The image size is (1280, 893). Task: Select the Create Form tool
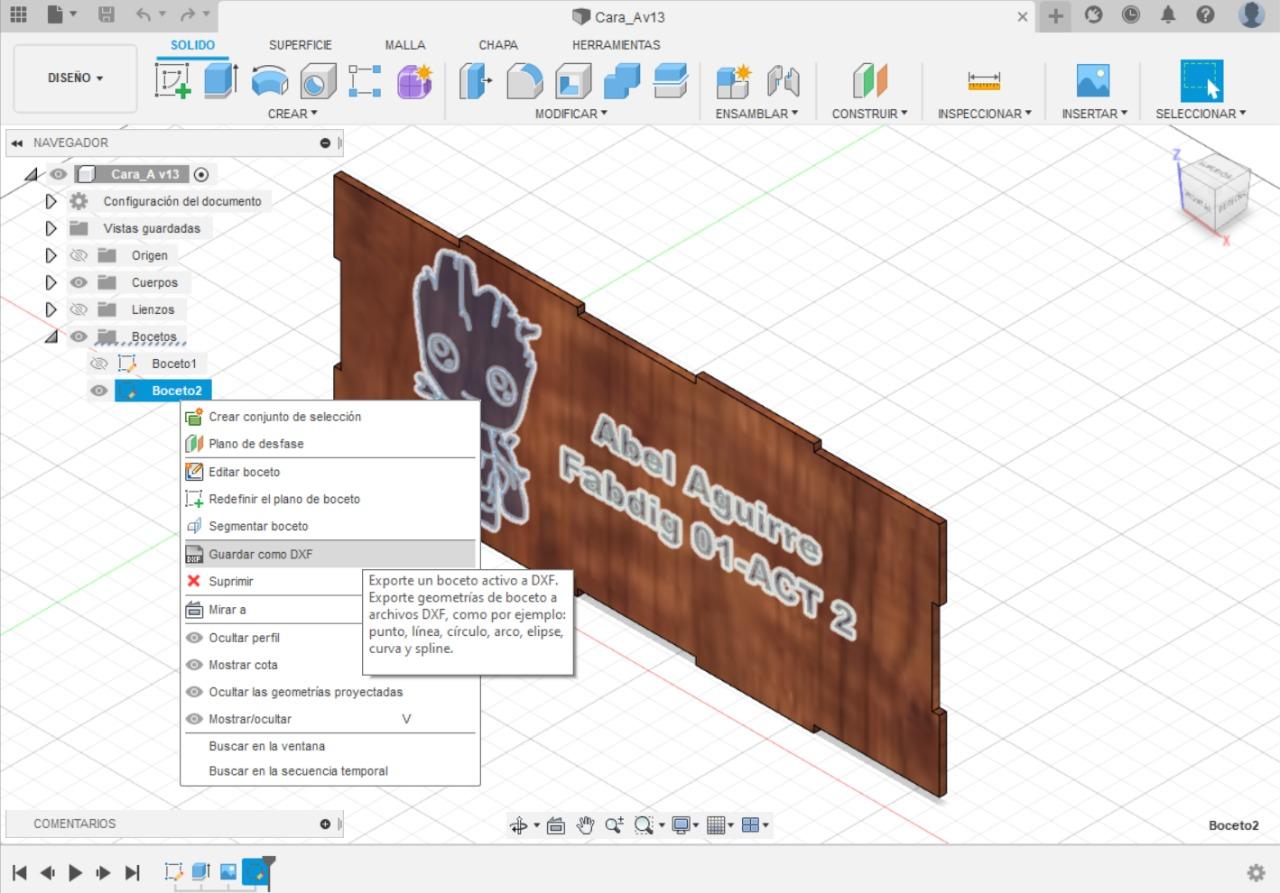coord(414,81)
